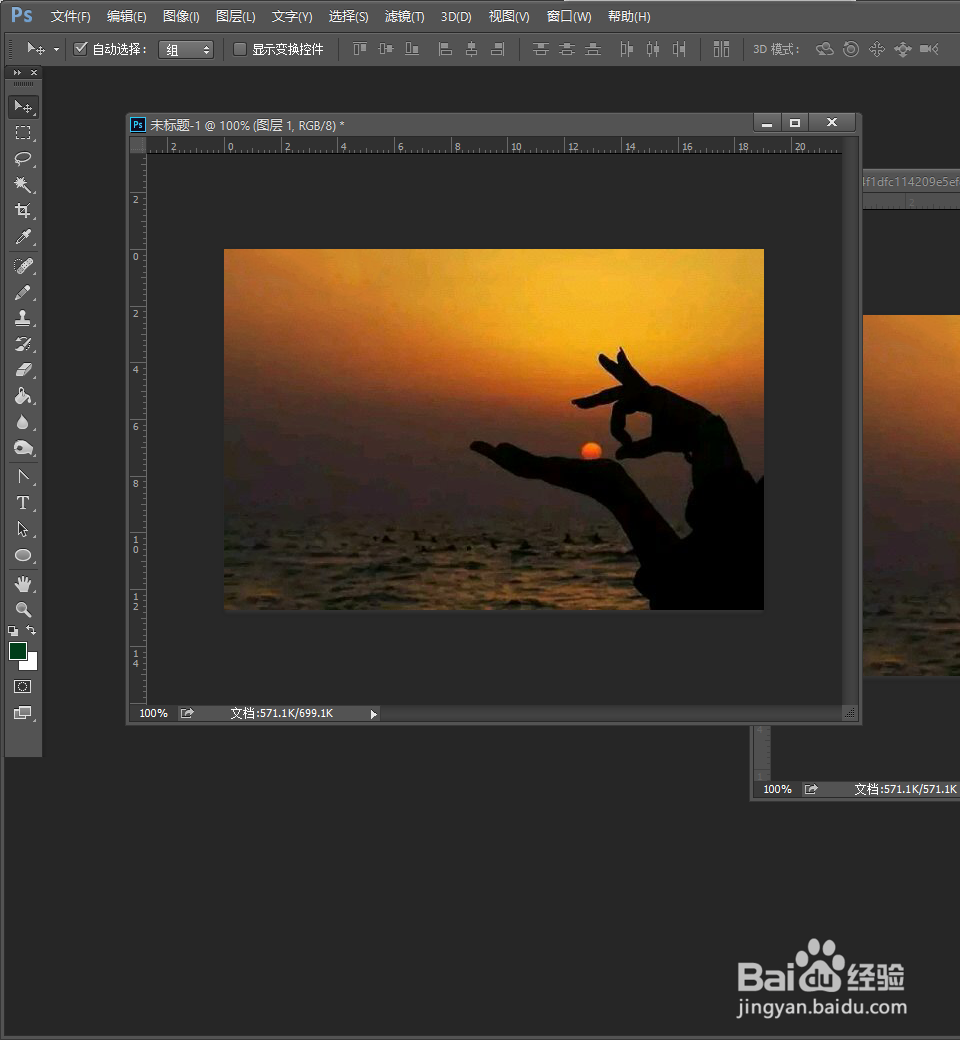
Task: Select the Eraser tool
Action: point(24,370)
